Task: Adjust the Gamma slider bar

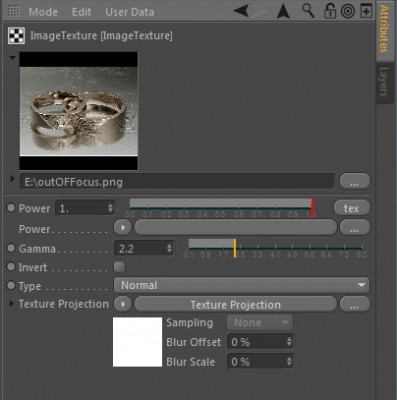Action: (275, 248)
